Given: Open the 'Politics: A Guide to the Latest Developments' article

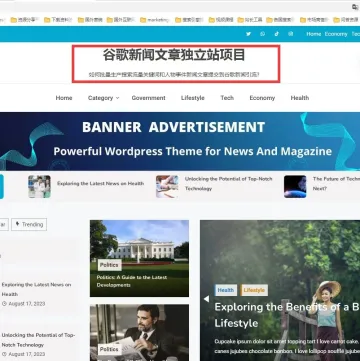Looking at the screenshot, I should [x=132, y=281].
